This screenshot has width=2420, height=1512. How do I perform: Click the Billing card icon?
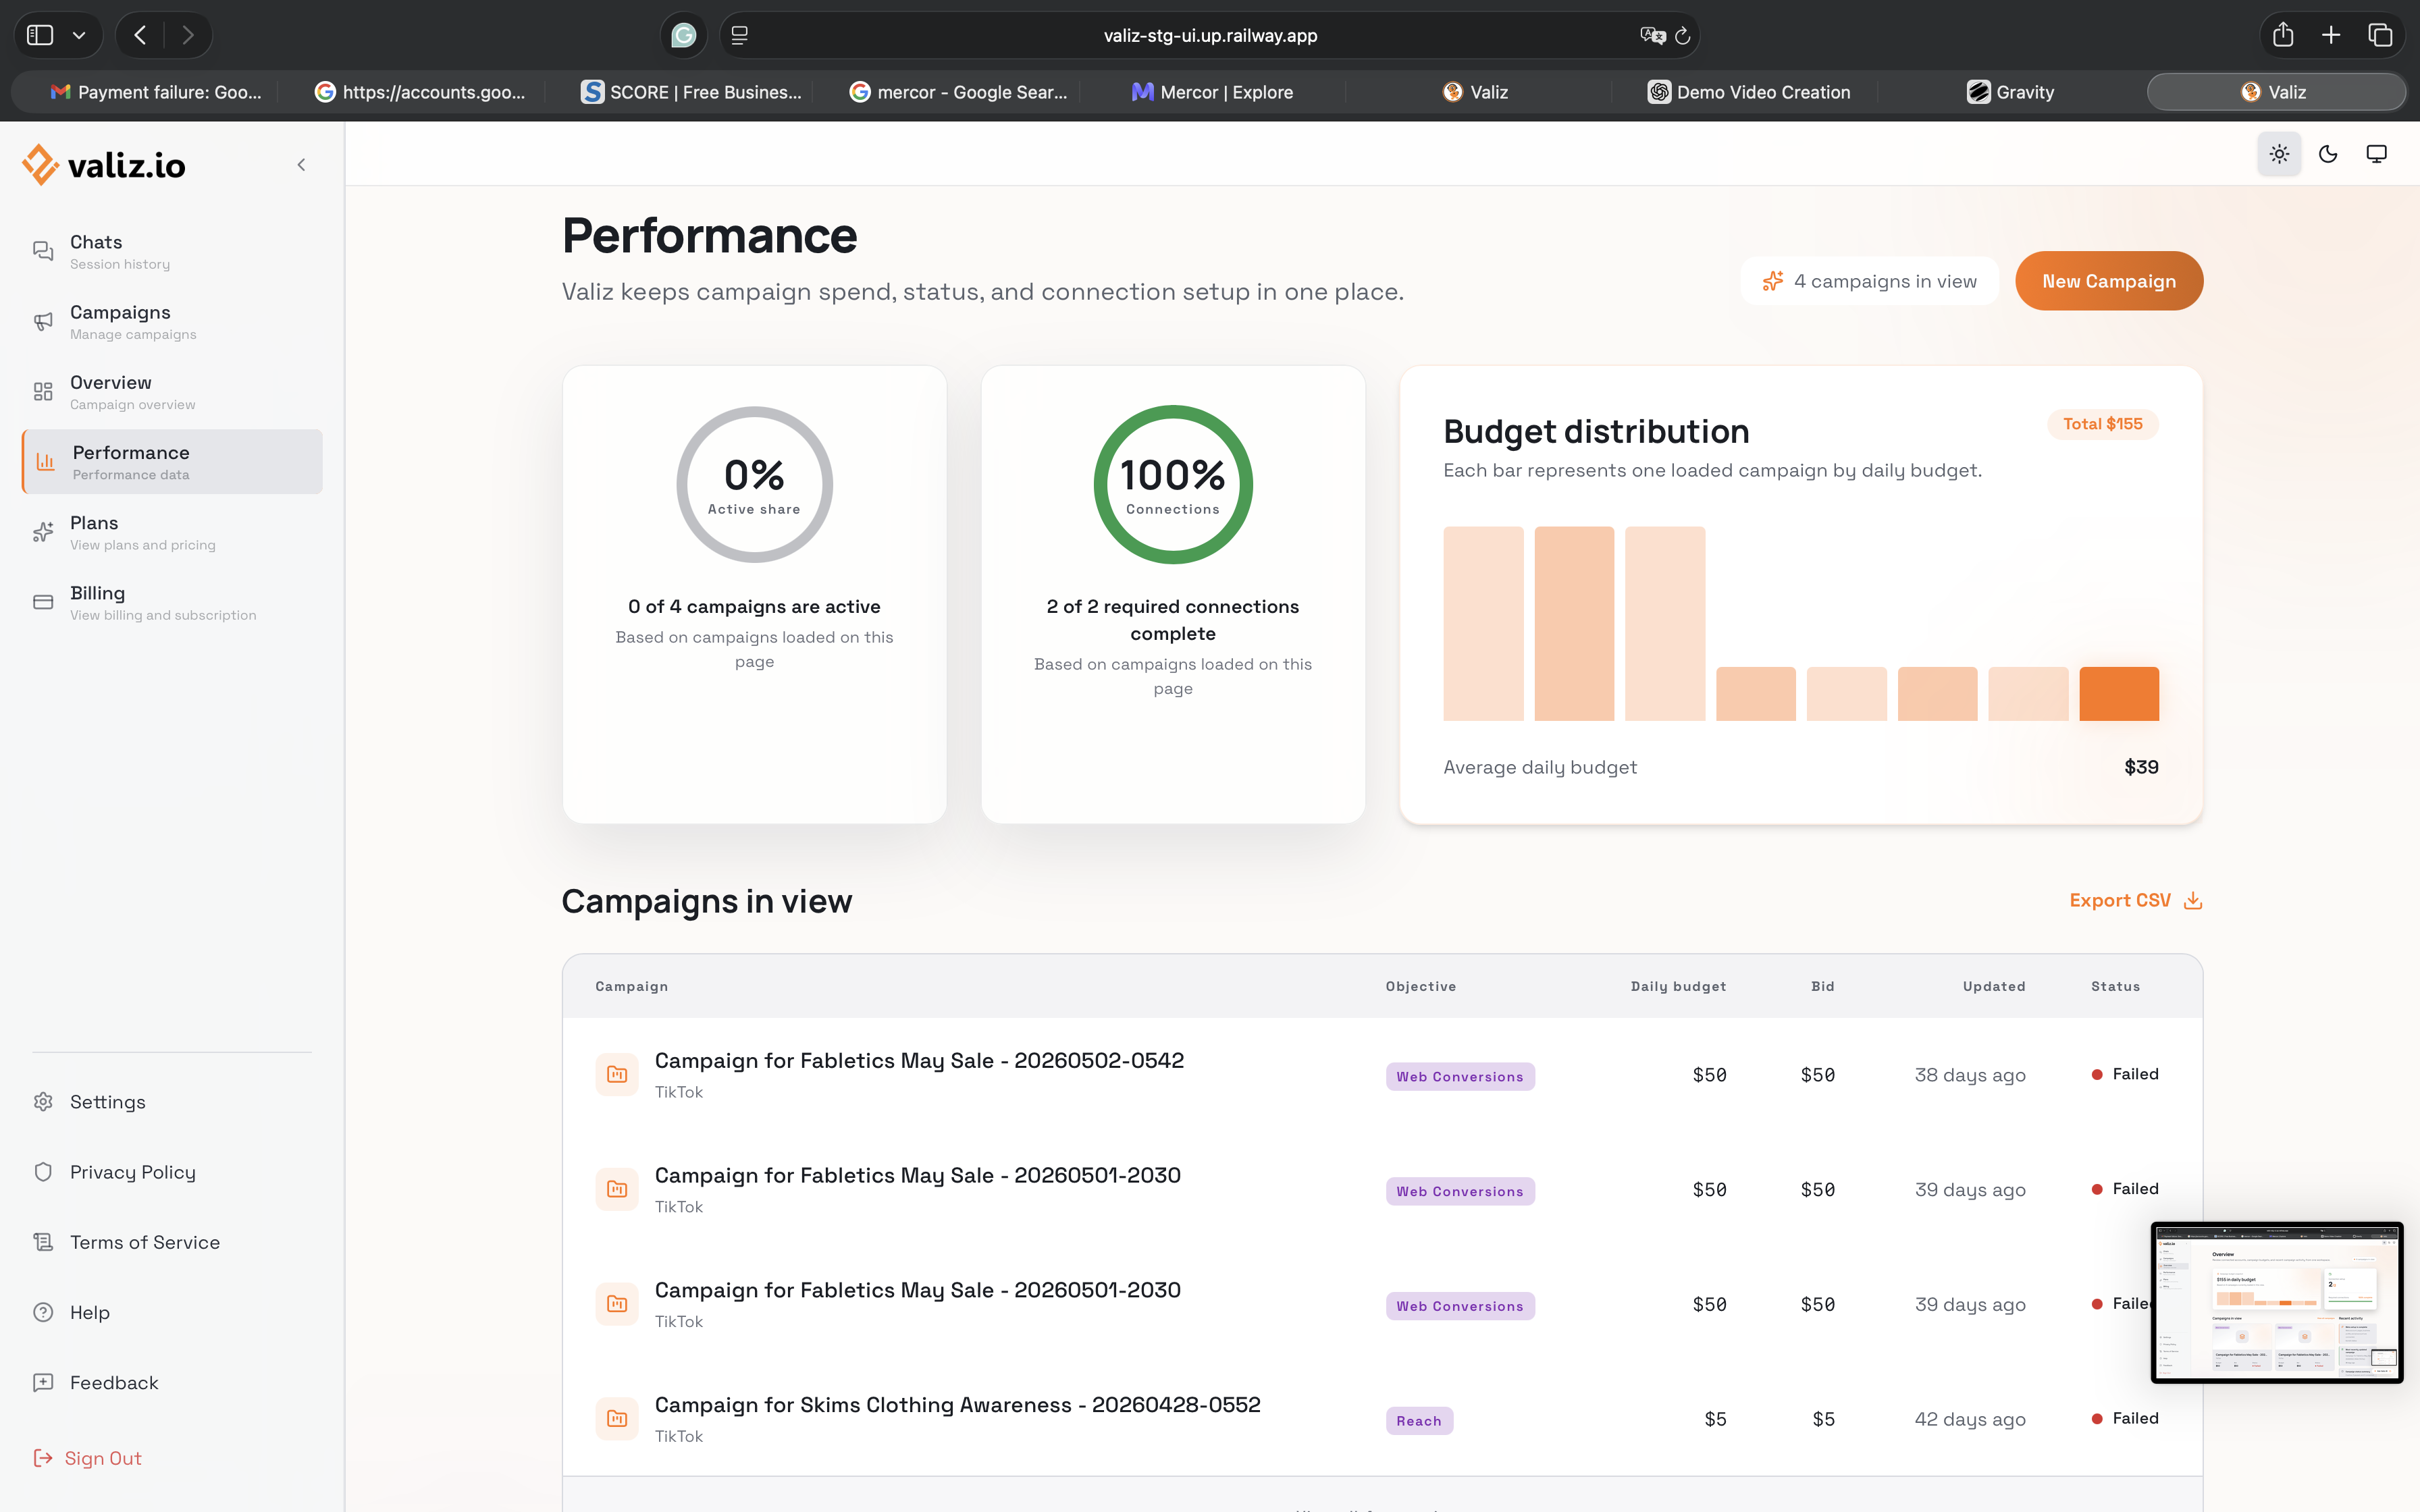click(x=43, y=602)
